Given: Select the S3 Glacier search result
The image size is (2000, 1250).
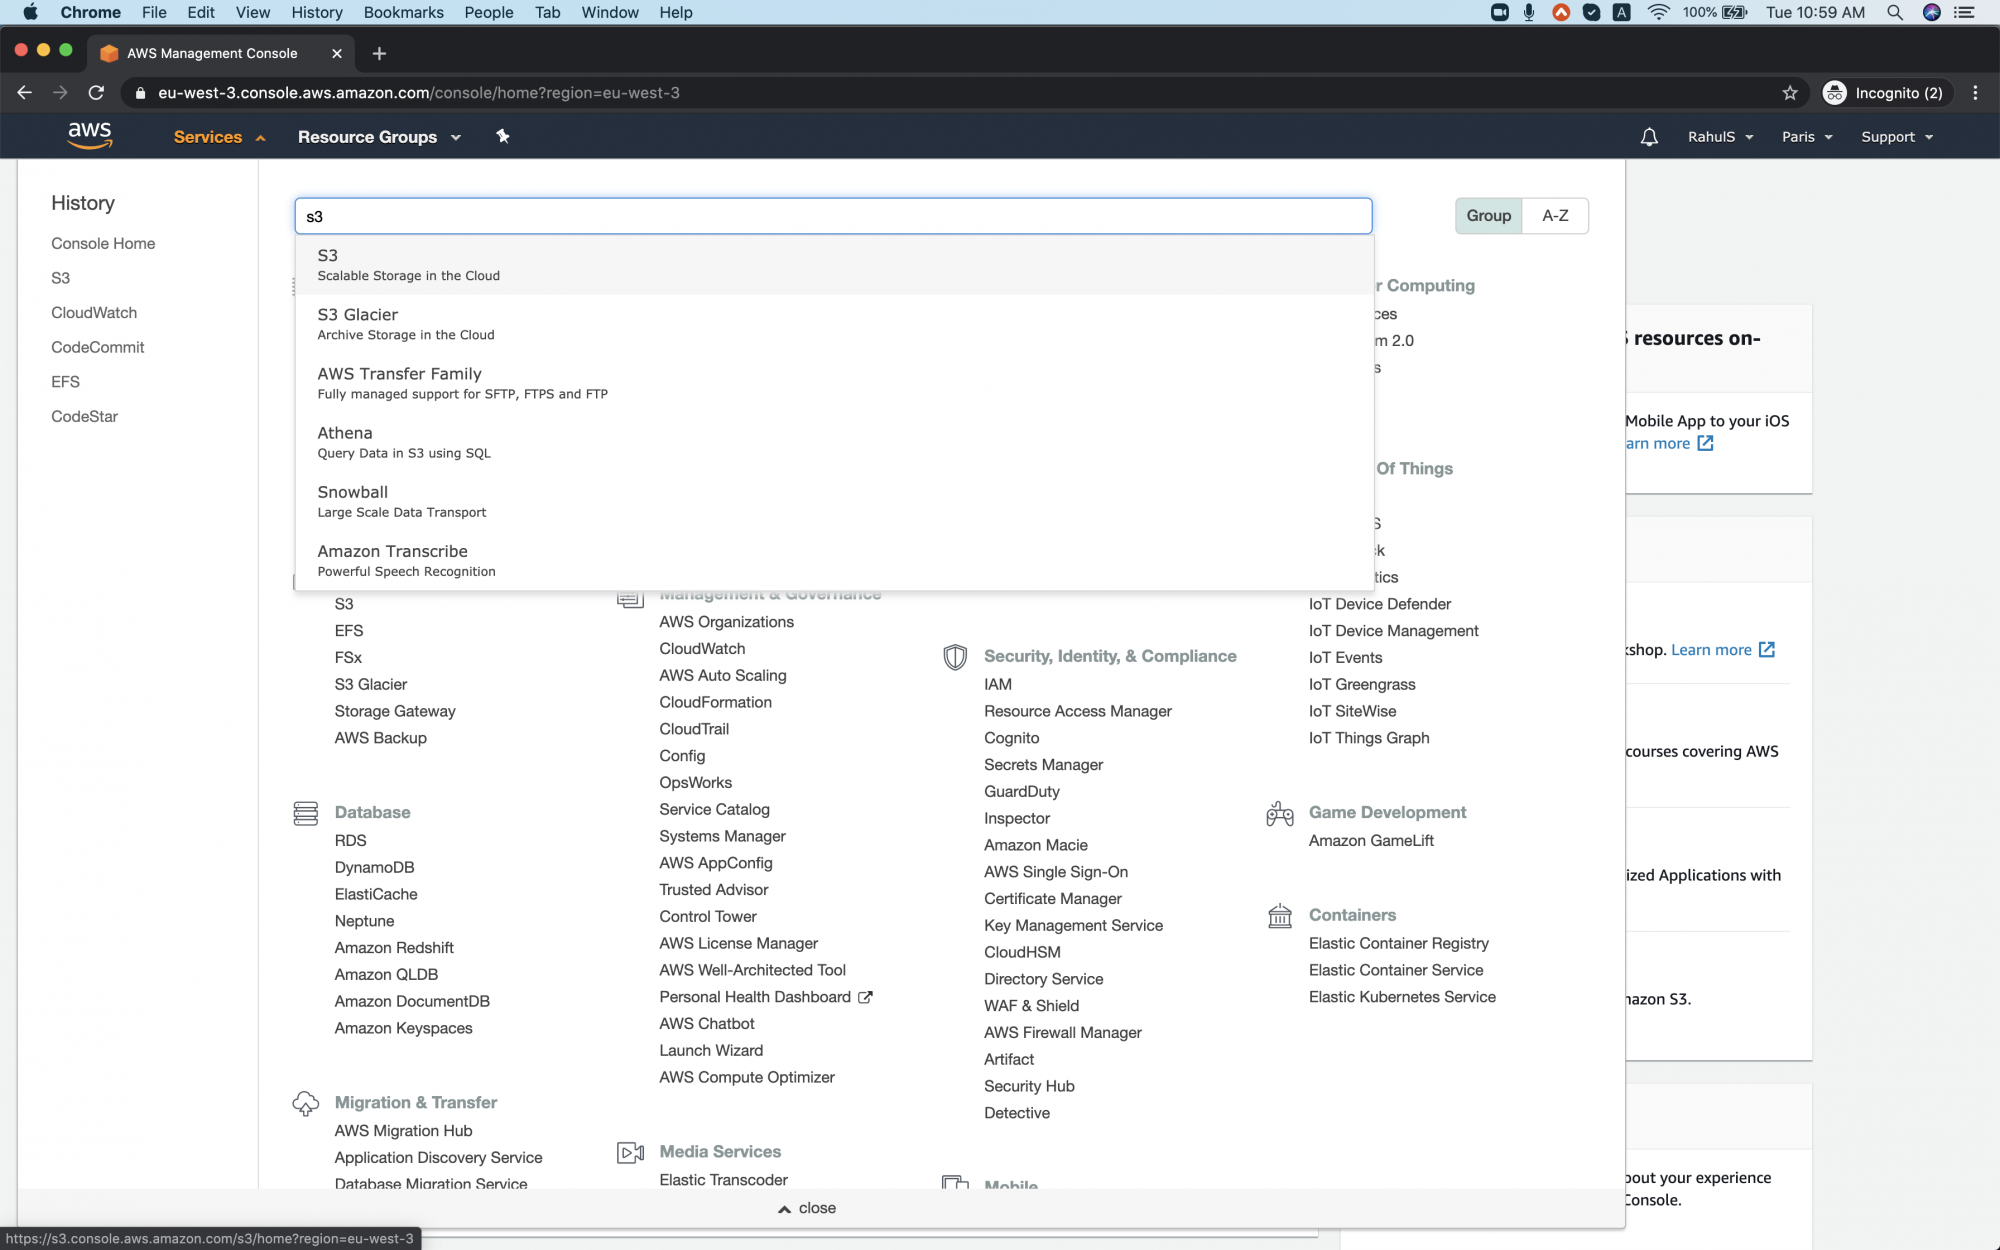Looking at the screenshot, I should 358,314.
